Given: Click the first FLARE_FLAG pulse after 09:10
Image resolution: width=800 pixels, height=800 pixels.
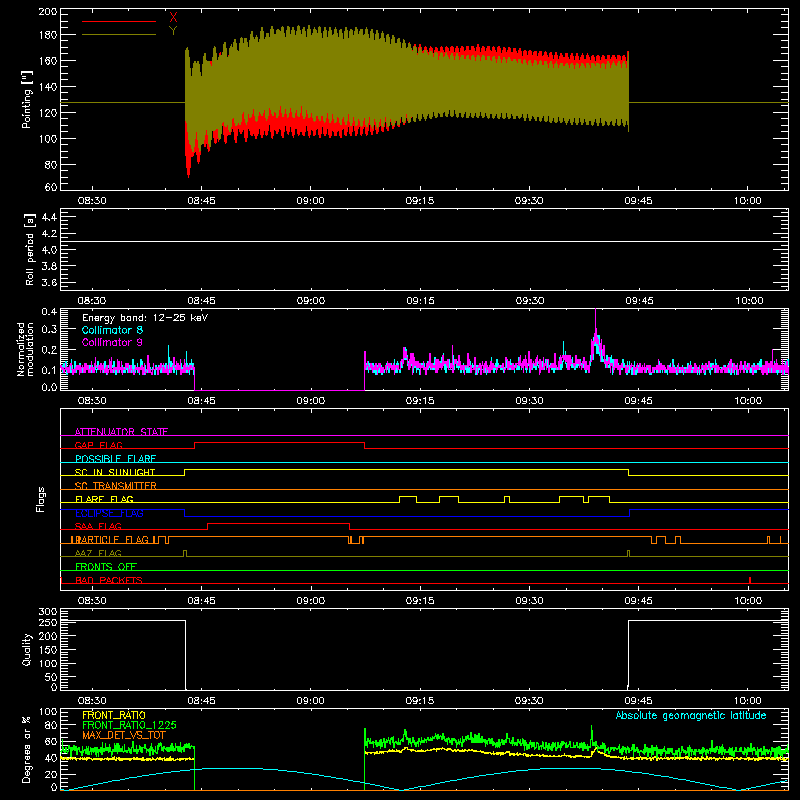Looking at the screenshot, I should click(408, 496).
